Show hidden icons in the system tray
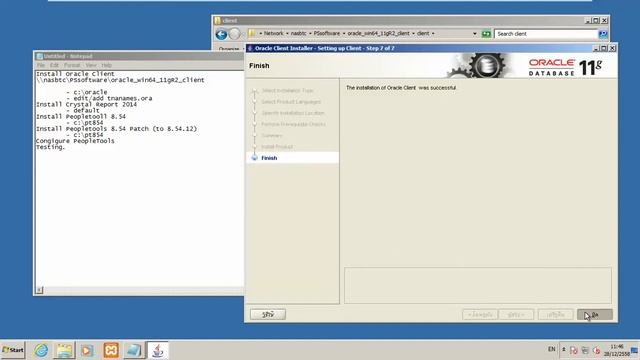The image size is (640, 360). [564, 349]
